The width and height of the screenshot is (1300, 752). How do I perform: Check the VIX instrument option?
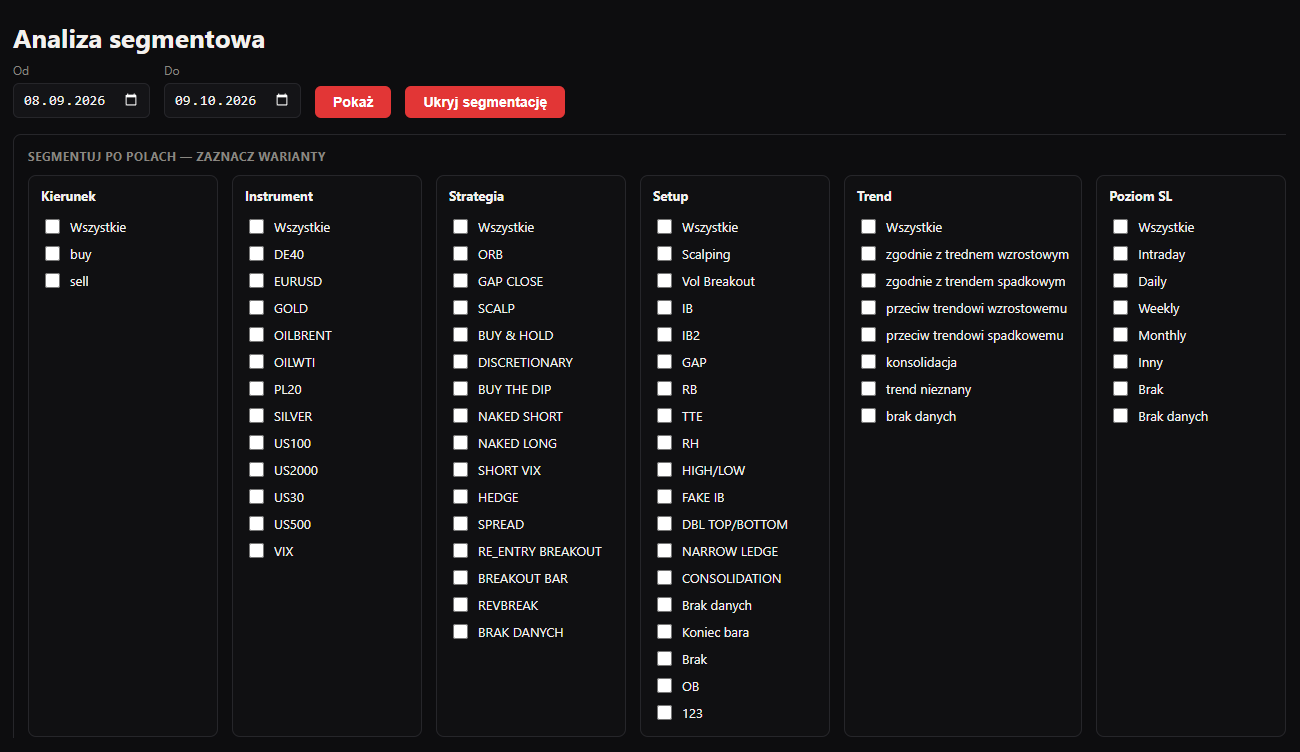click(257, 551)
